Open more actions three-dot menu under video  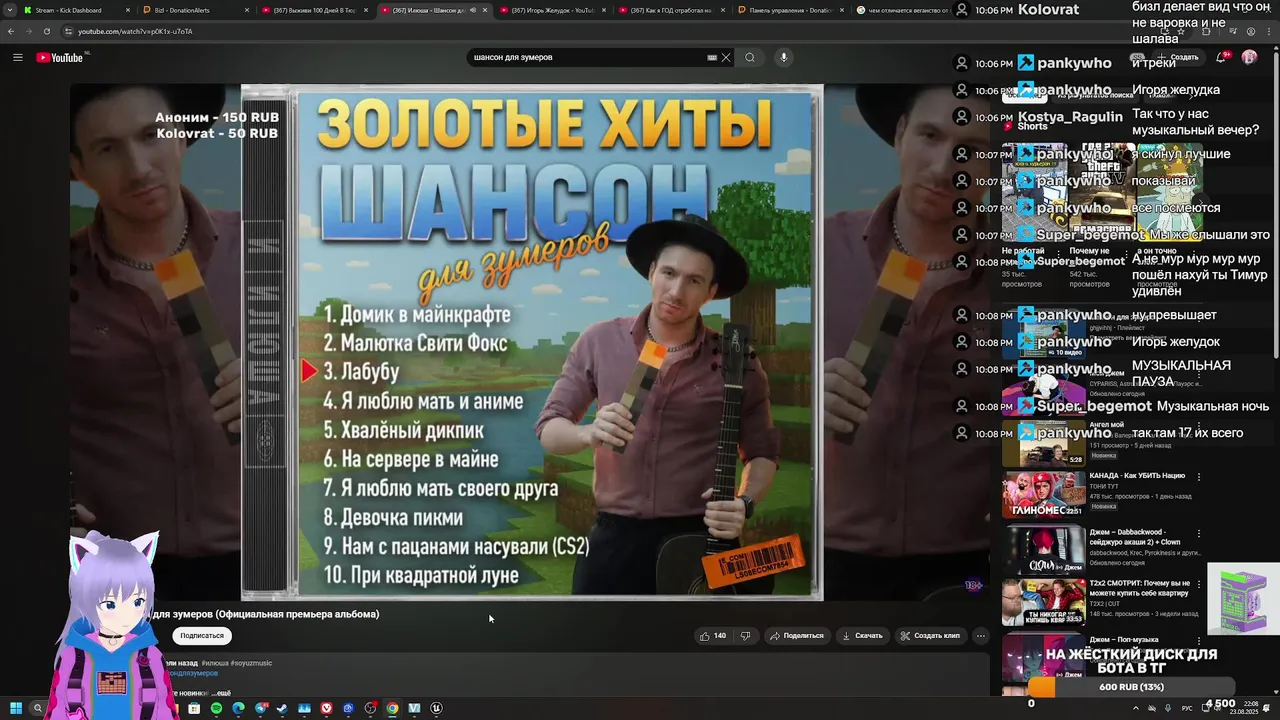(x=981, y=636)
